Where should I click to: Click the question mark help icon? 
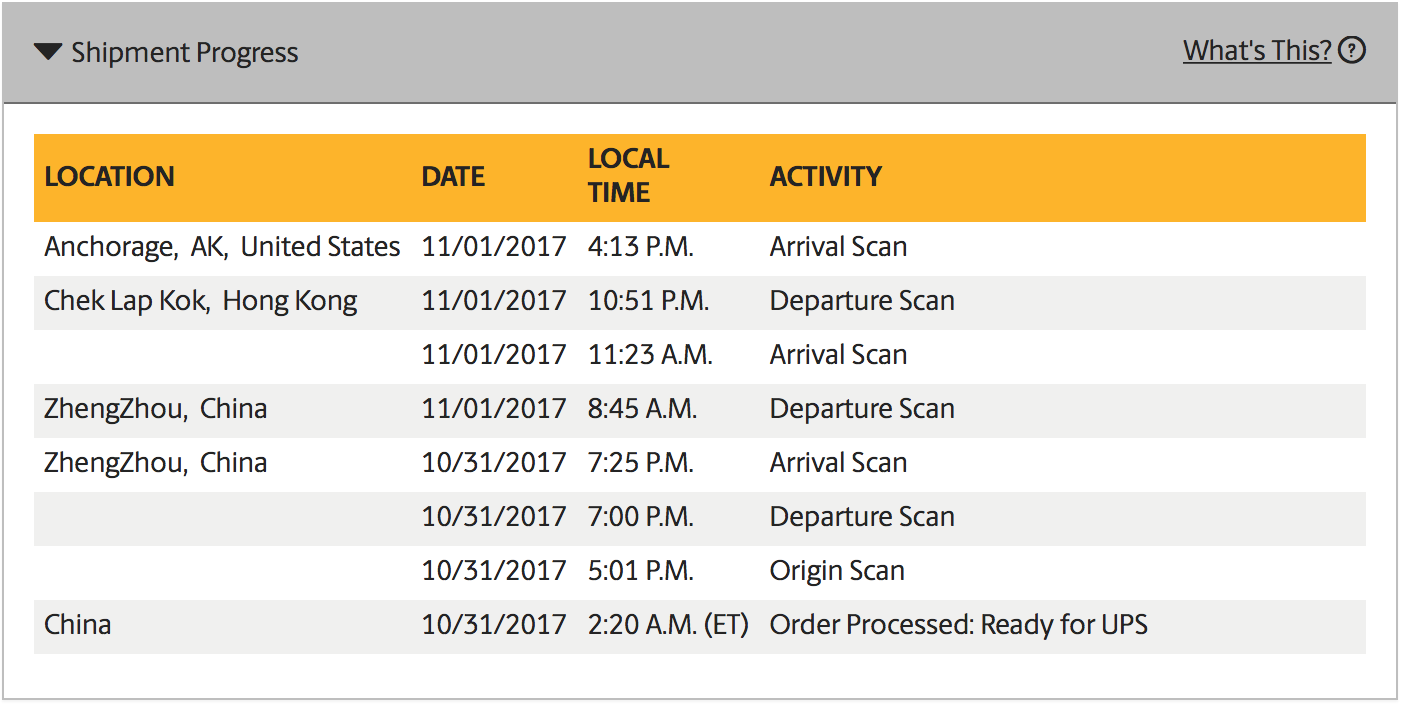(1352, 50)
